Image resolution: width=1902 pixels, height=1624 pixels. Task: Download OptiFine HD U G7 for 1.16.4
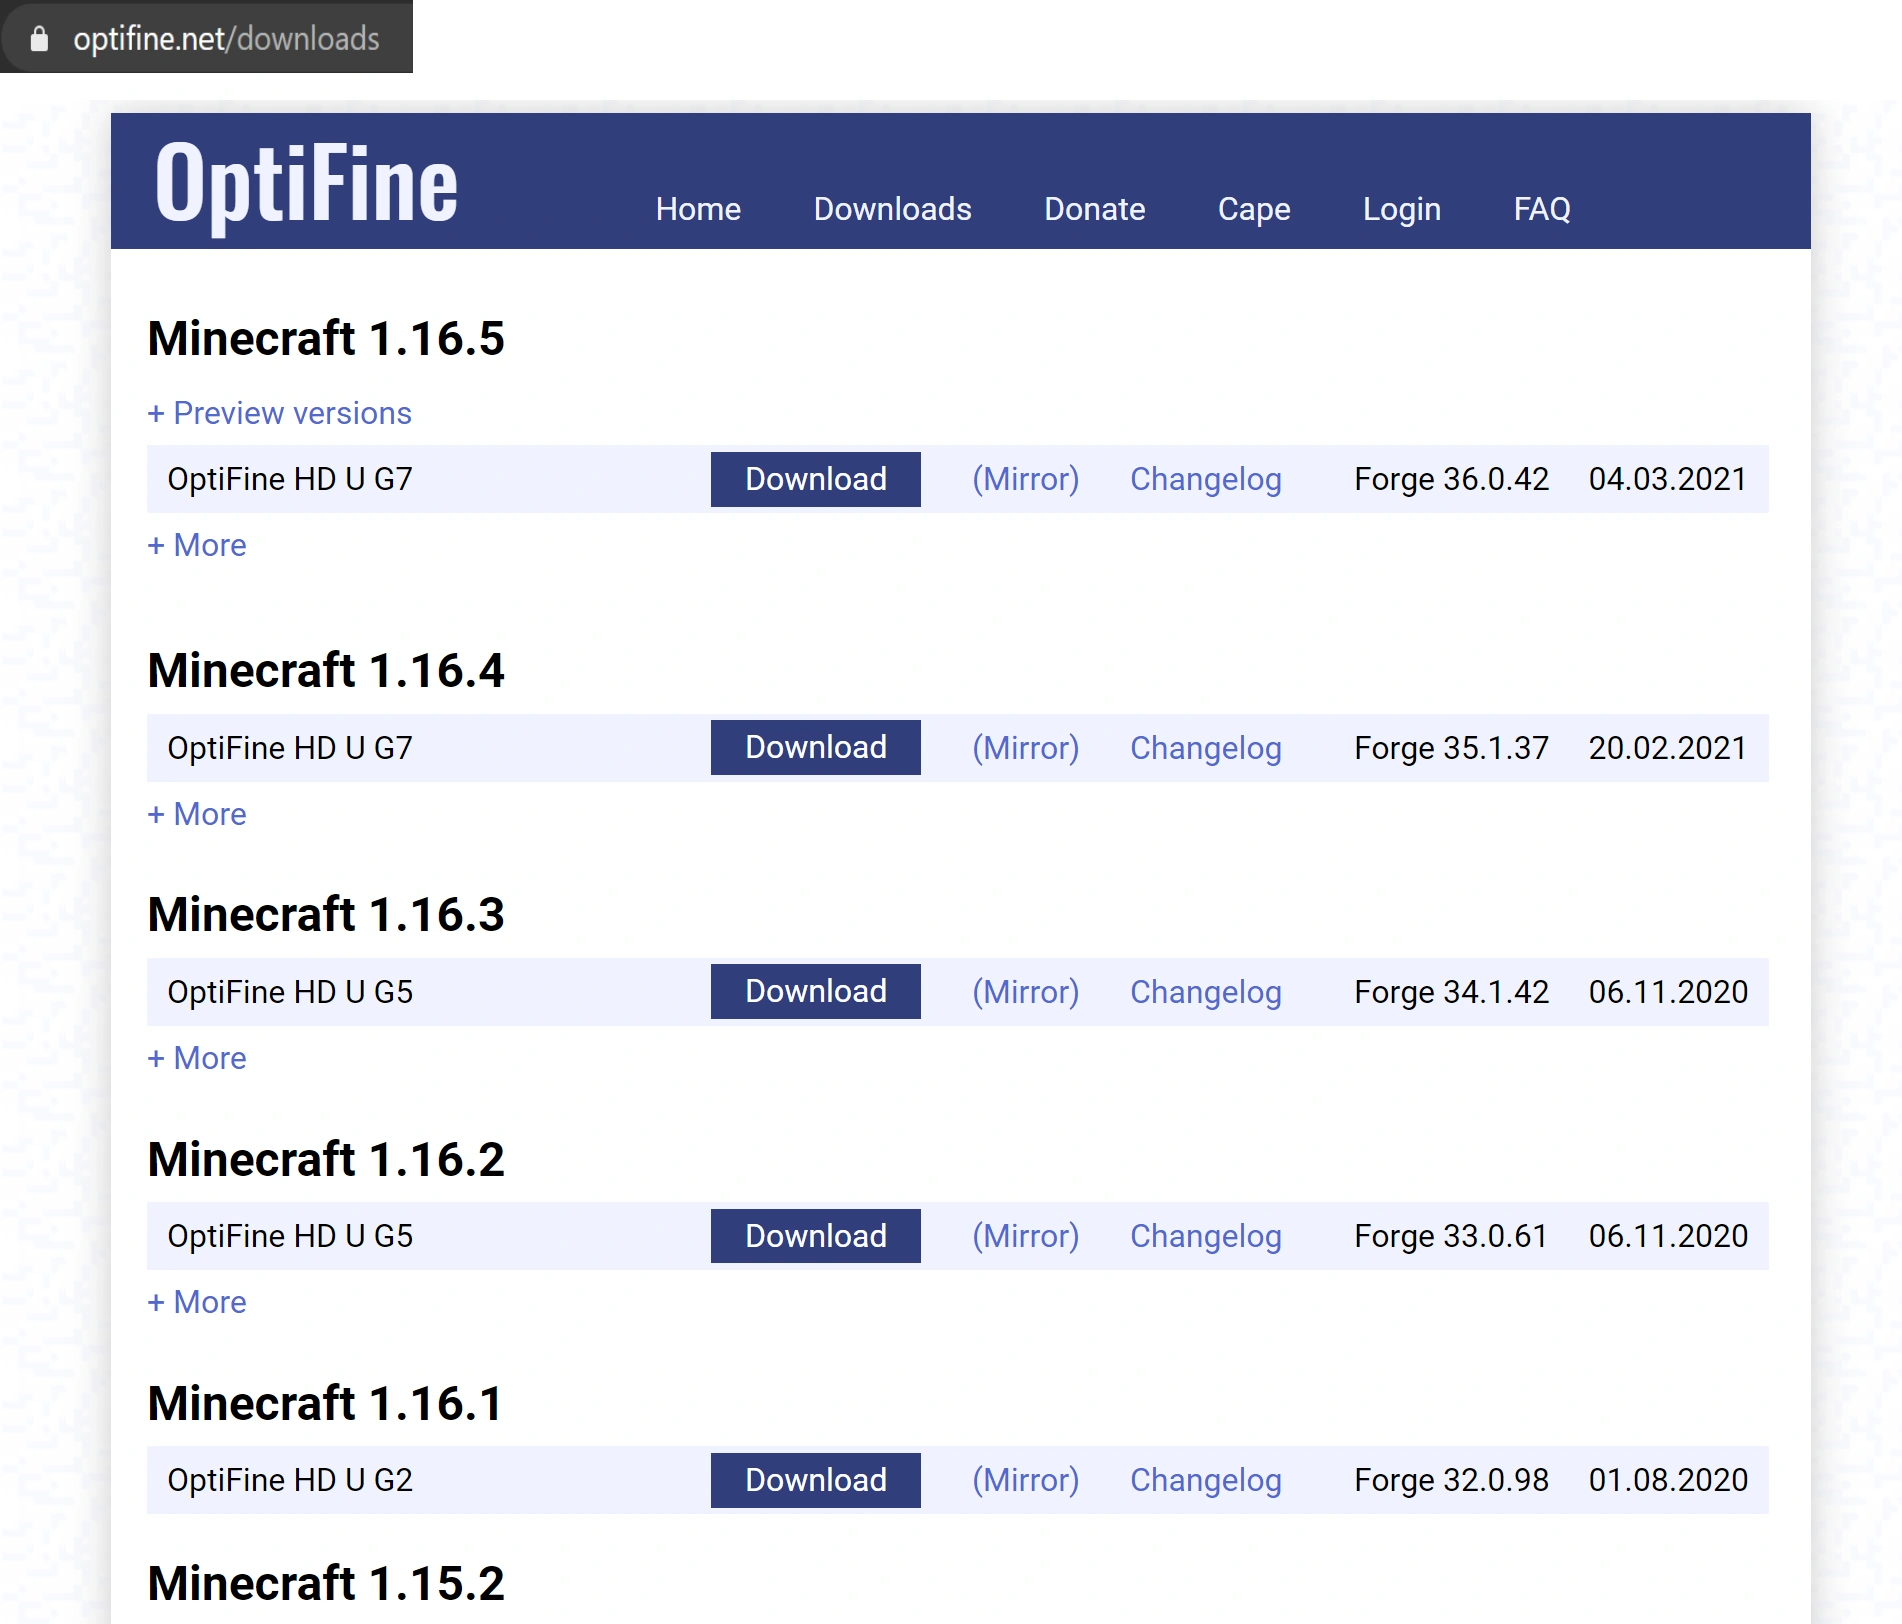[815, 748]
